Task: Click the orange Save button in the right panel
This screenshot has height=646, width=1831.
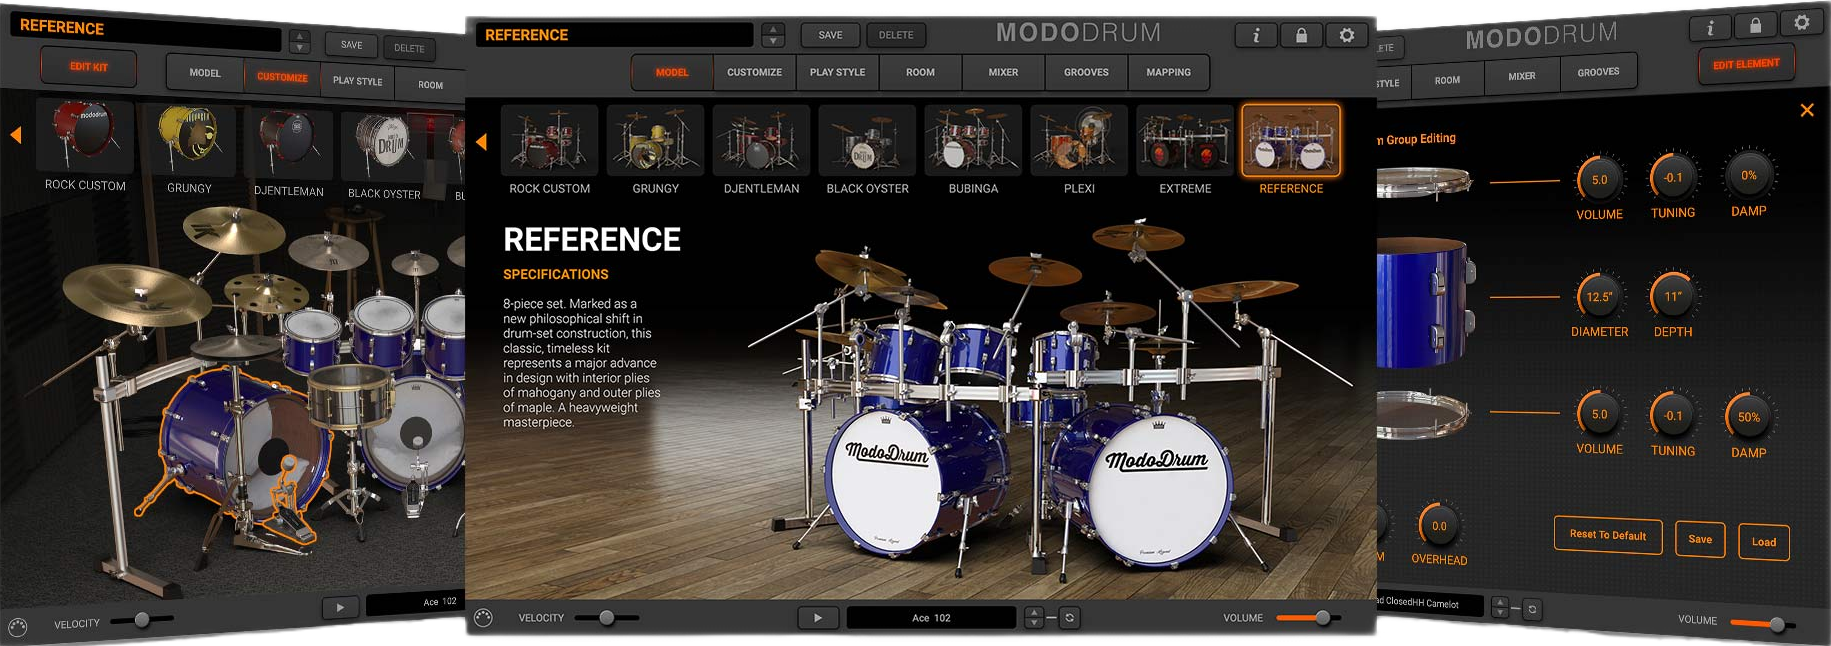Action: click(1700, 539)
